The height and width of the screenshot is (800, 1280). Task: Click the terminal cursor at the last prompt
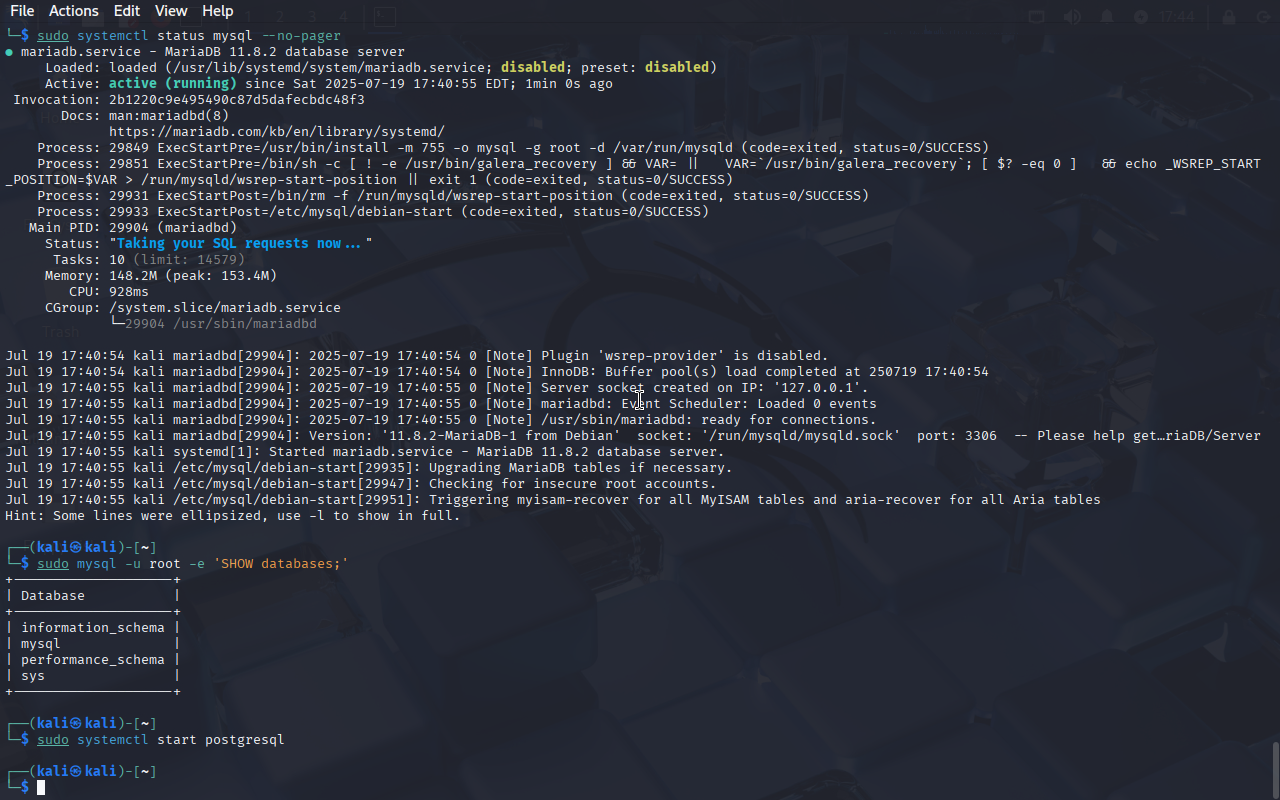pyautogui.click(x=42, y=788)
